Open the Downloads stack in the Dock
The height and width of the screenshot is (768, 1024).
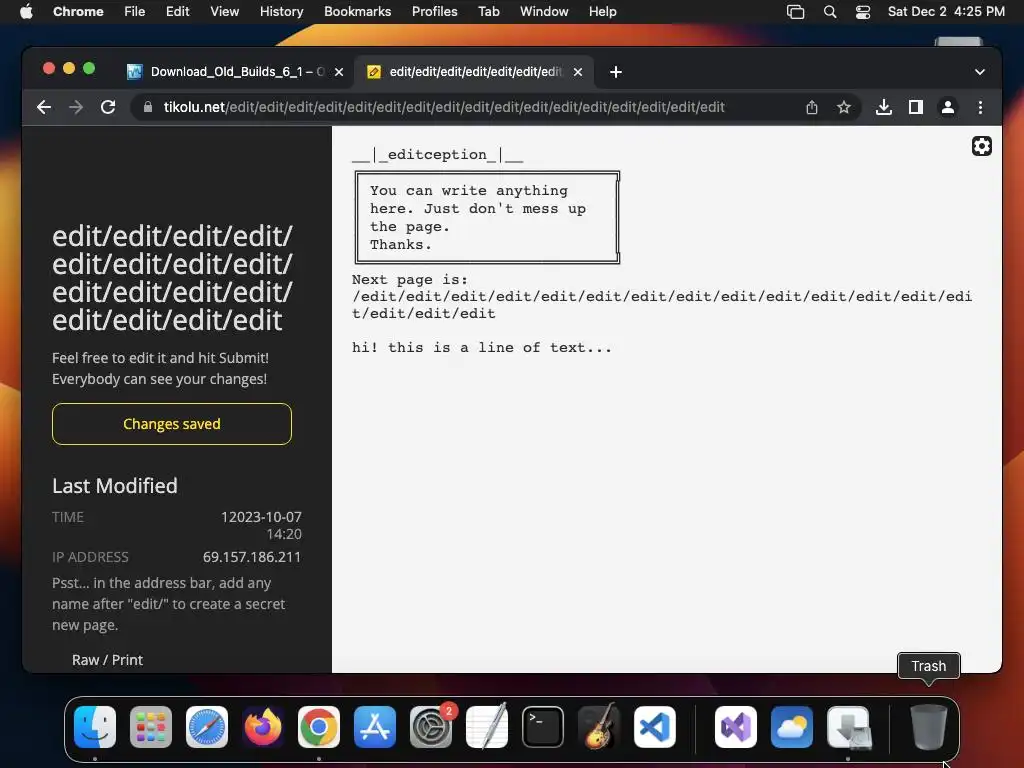tap(848, 727)
